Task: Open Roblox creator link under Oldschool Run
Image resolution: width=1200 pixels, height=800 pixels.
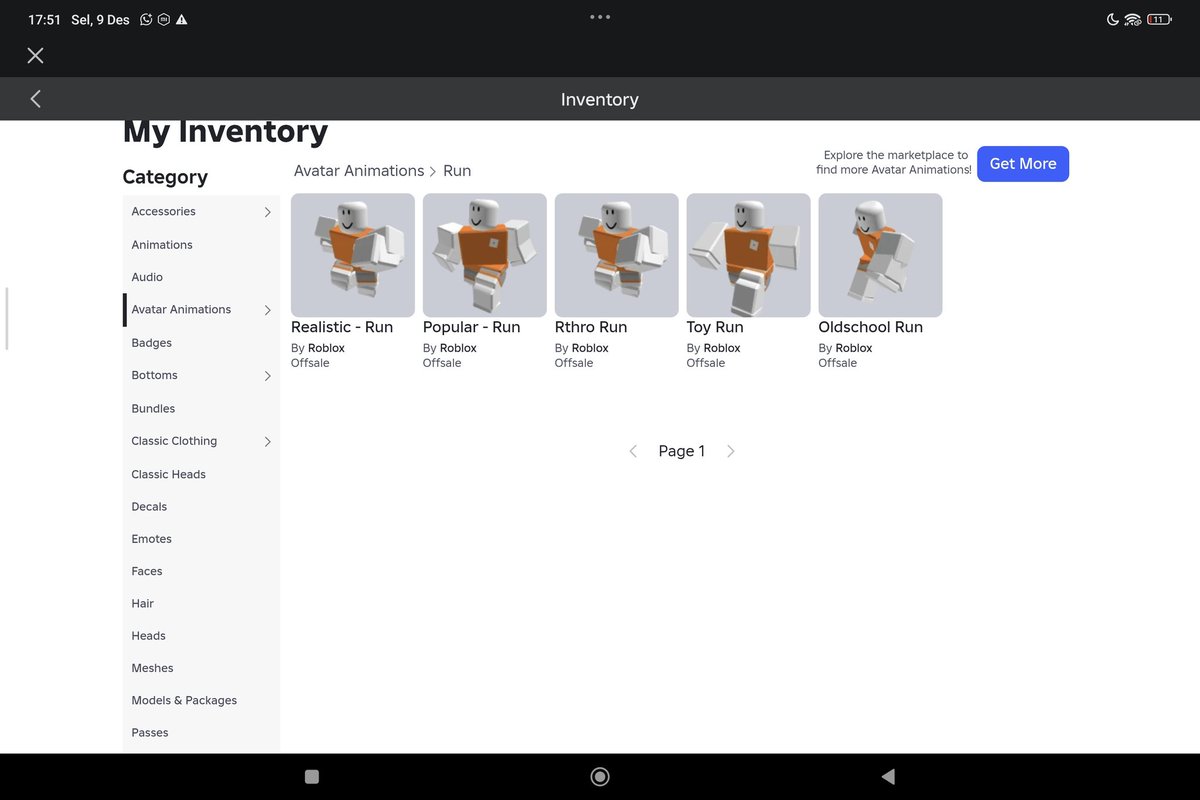Action: pos(854,348)
